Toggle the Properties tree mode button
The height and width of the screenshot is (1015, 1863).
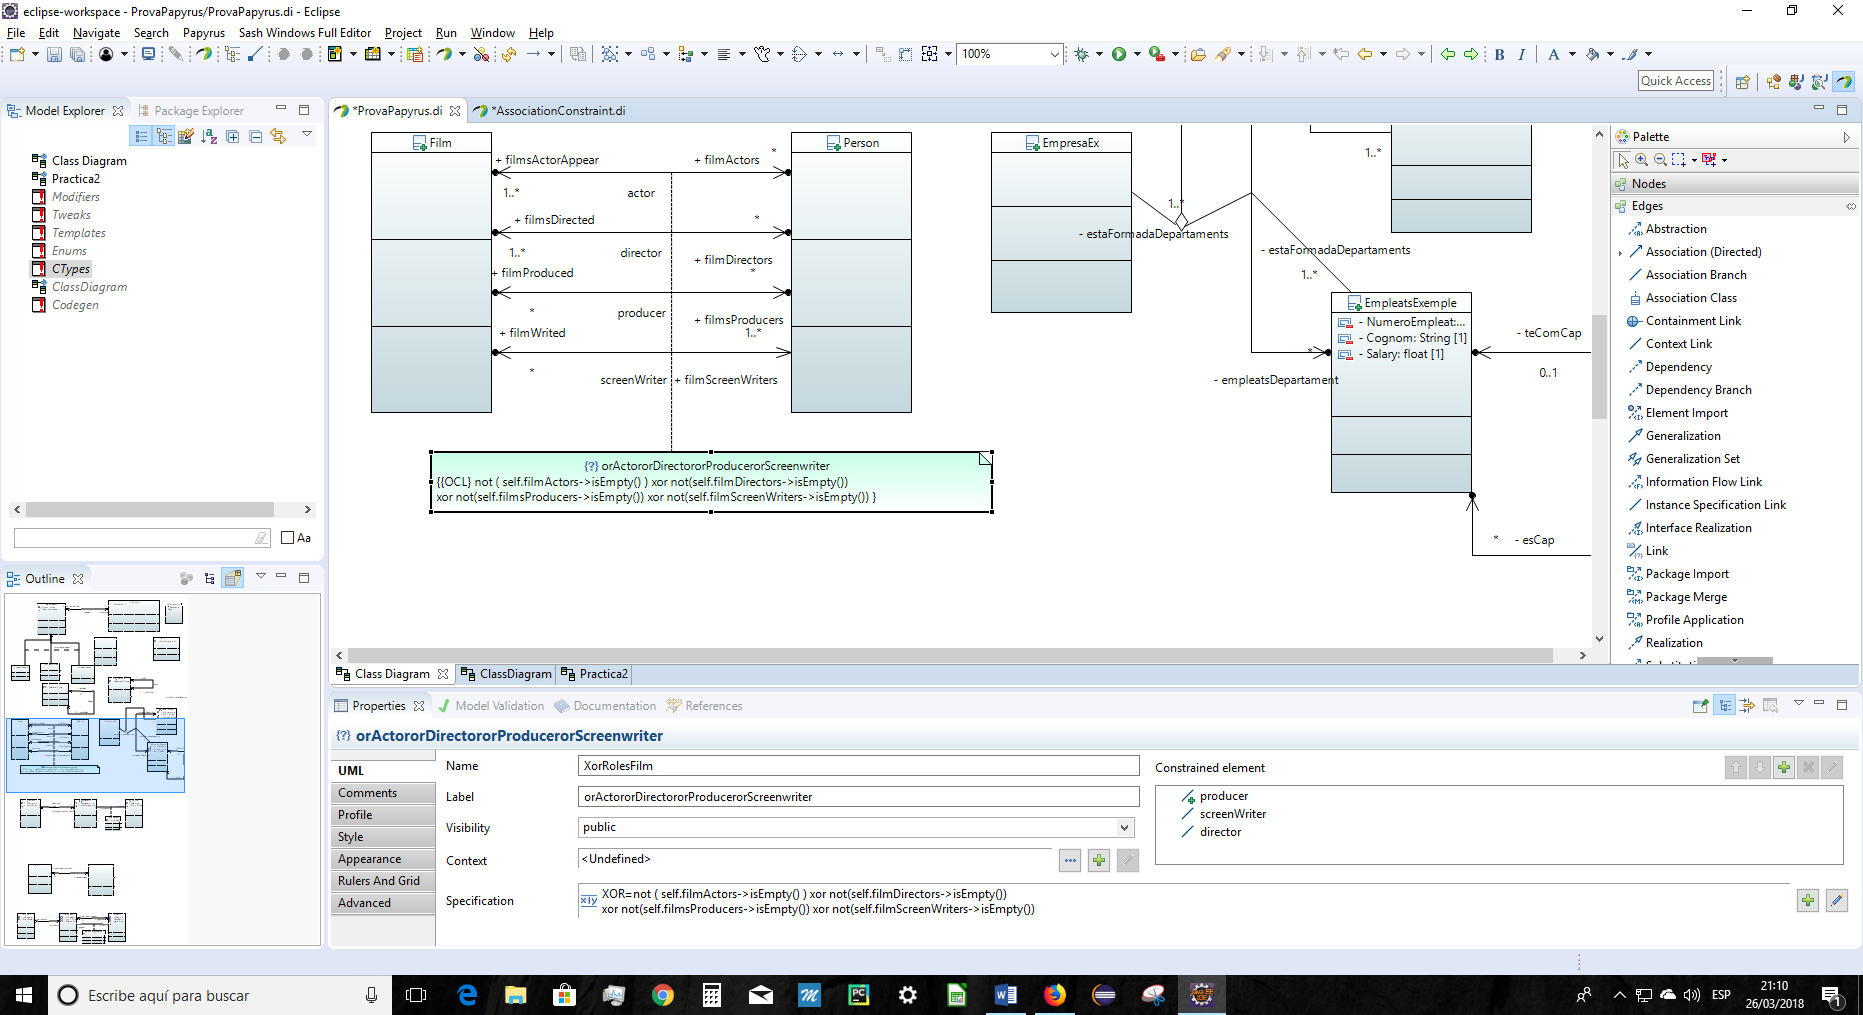1724,705
